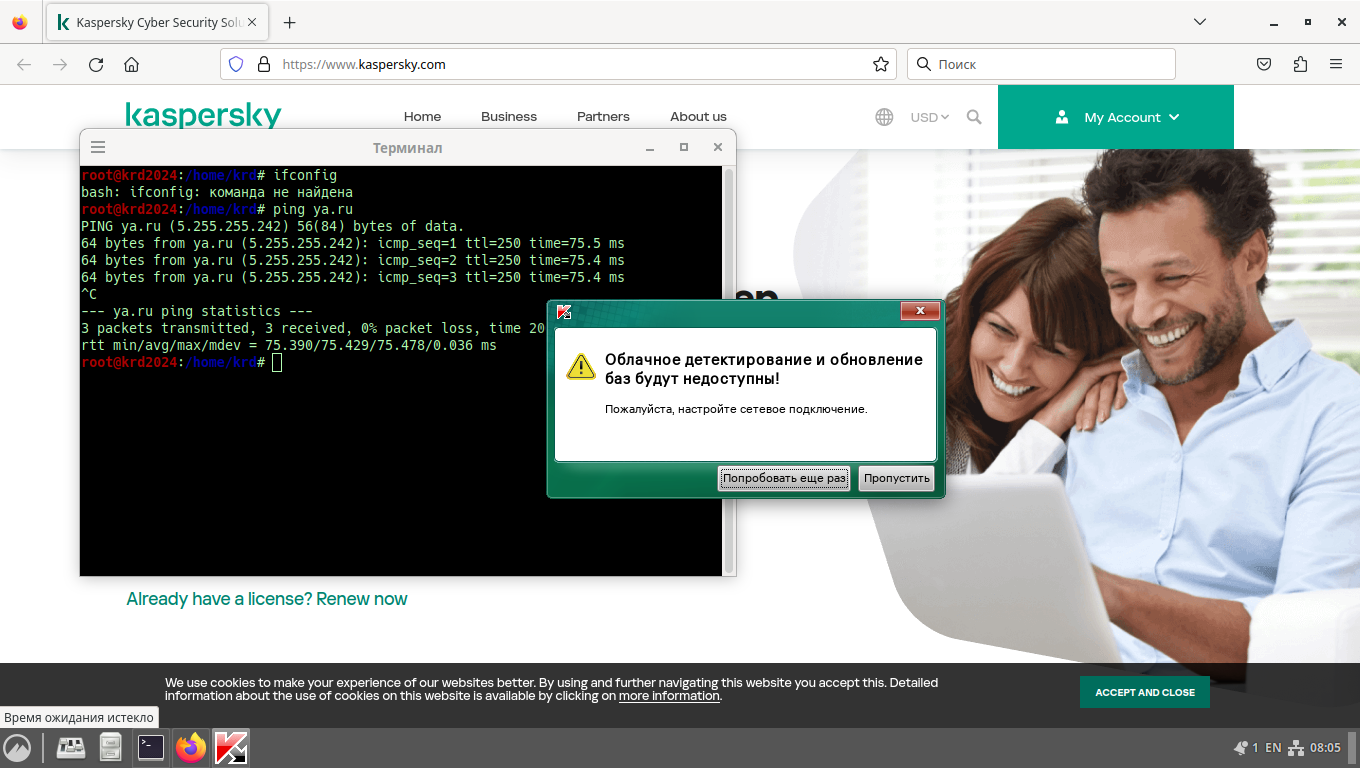Switch to Terminal from taskbar

151,747
